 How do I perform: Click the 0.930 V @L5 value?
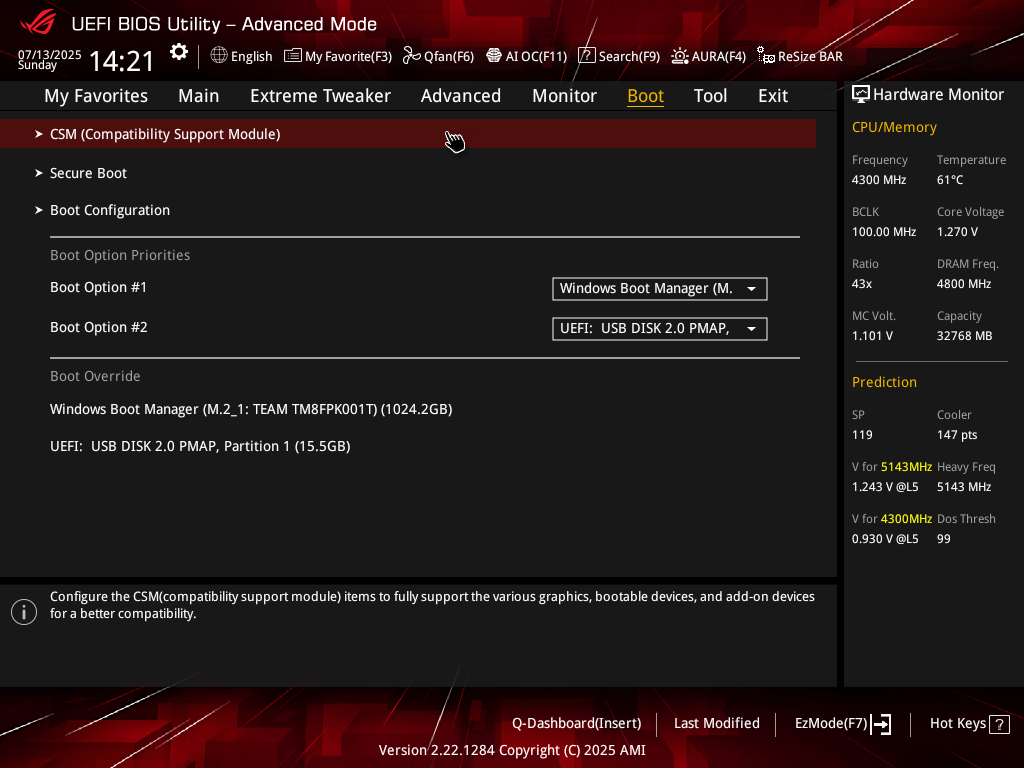tap(885, 539)
